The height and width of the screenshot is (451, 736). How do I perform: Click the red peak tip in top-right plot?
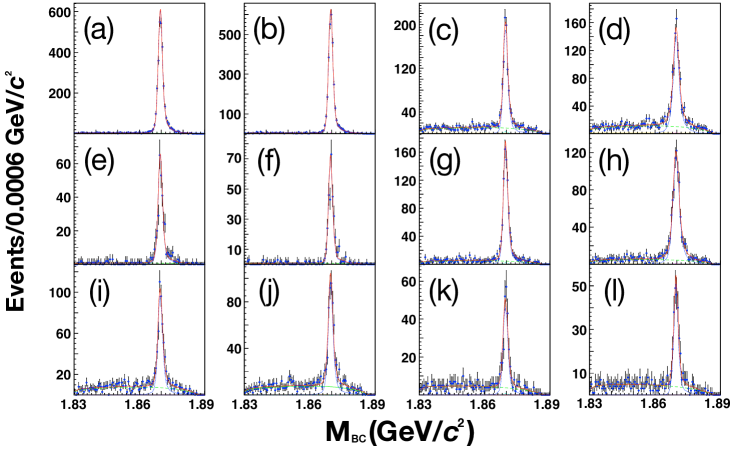point(676,28)
